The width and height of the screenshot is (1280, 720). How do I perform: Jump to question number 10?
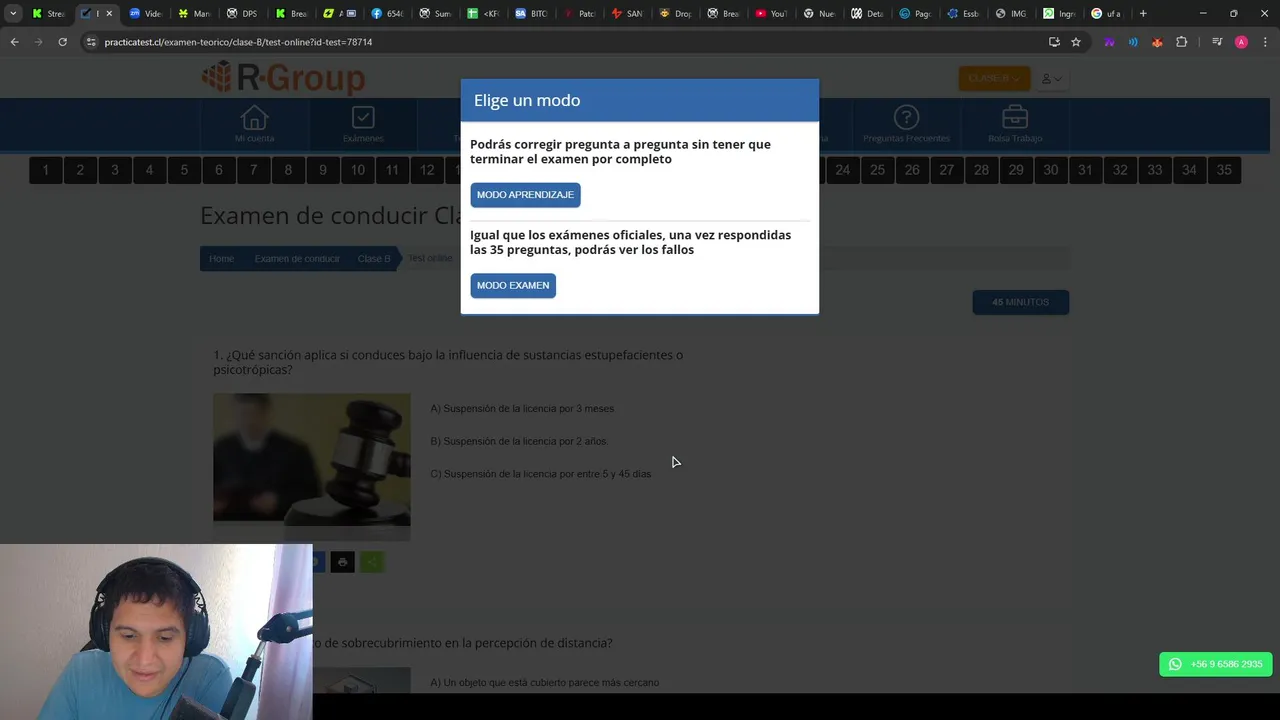pos(357,170)
